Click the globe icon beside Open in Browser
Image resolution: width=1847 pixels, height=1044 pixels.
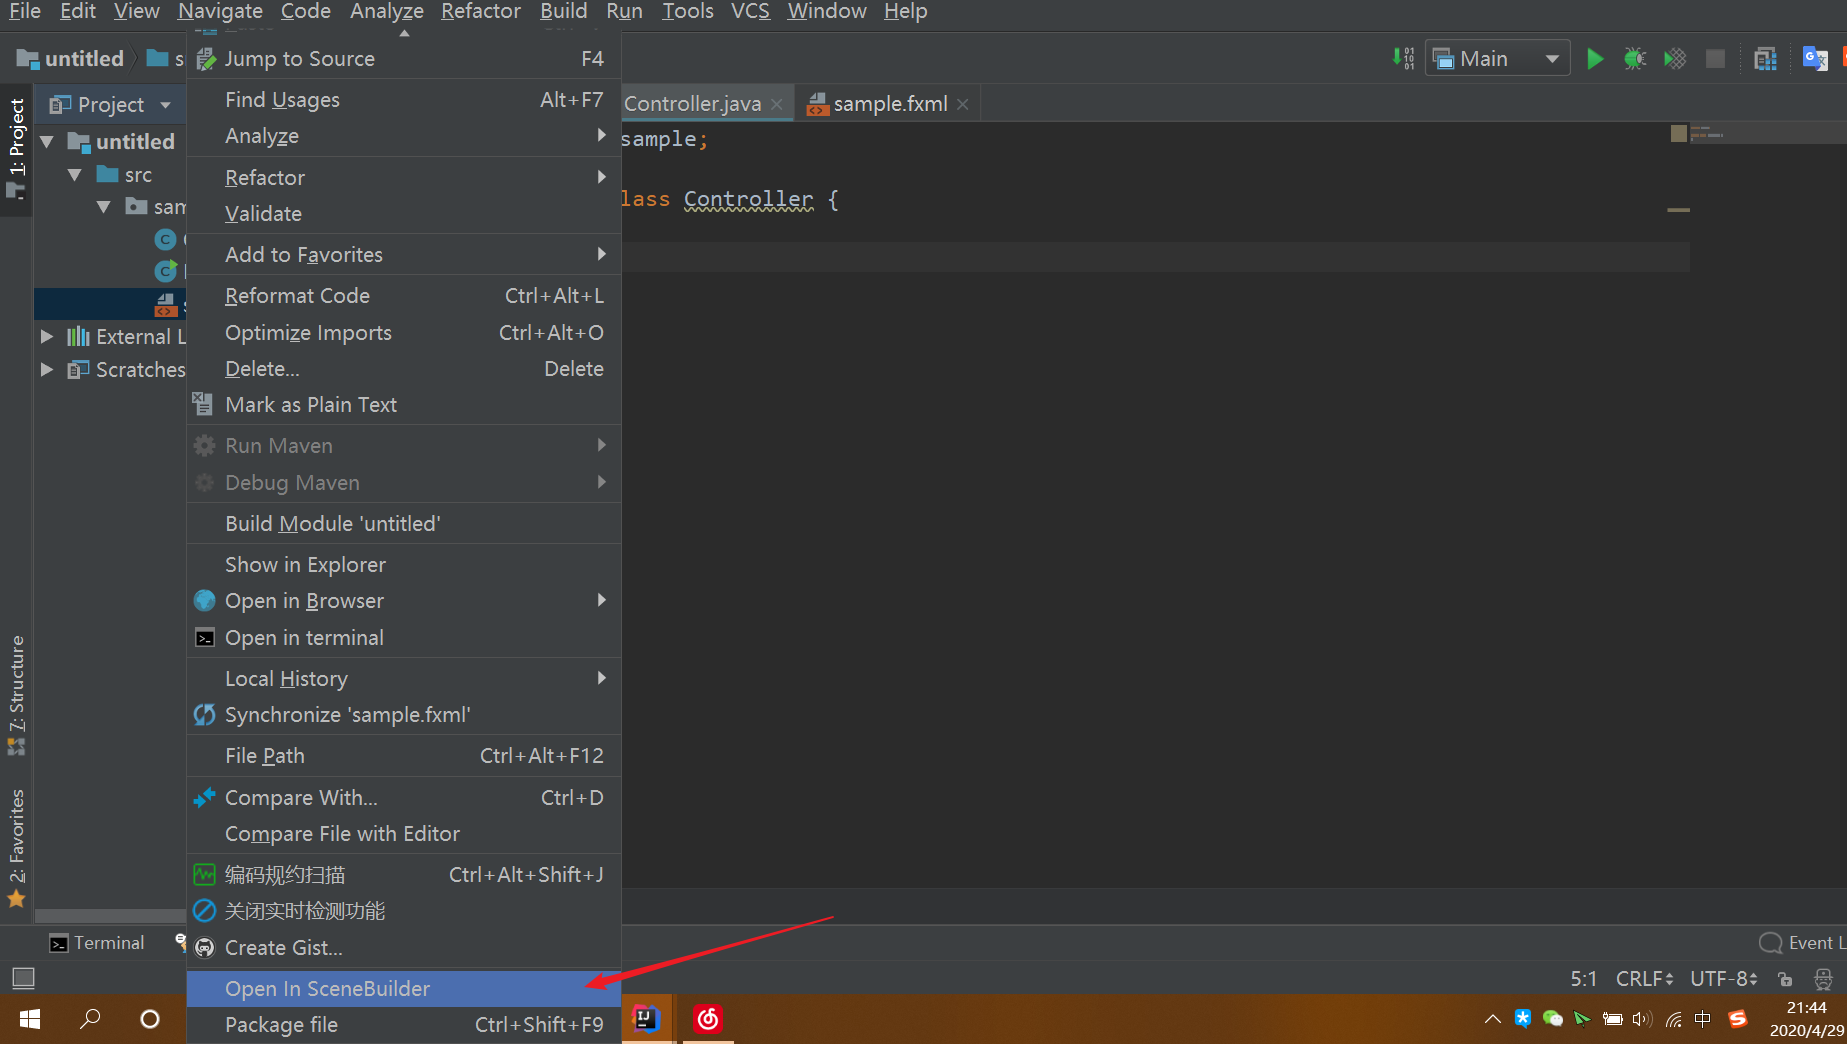[204, 600]
